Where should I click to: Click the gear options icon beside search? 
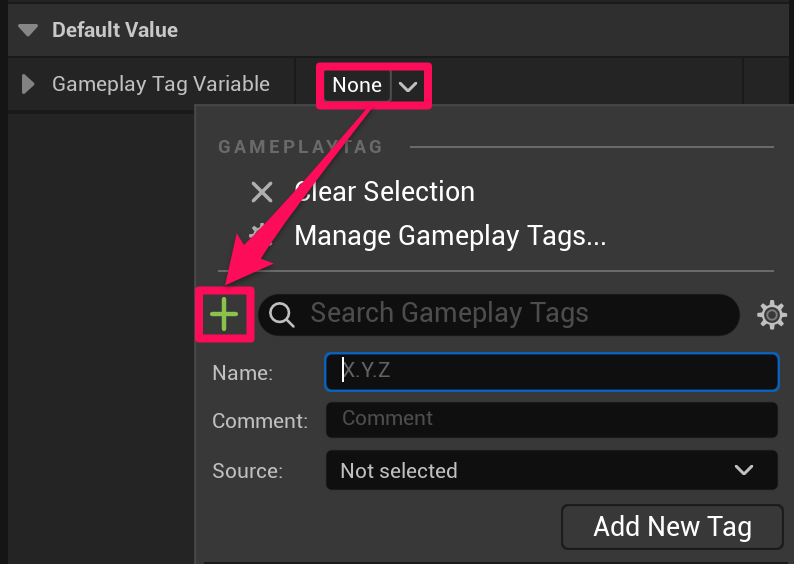(772, 315)
